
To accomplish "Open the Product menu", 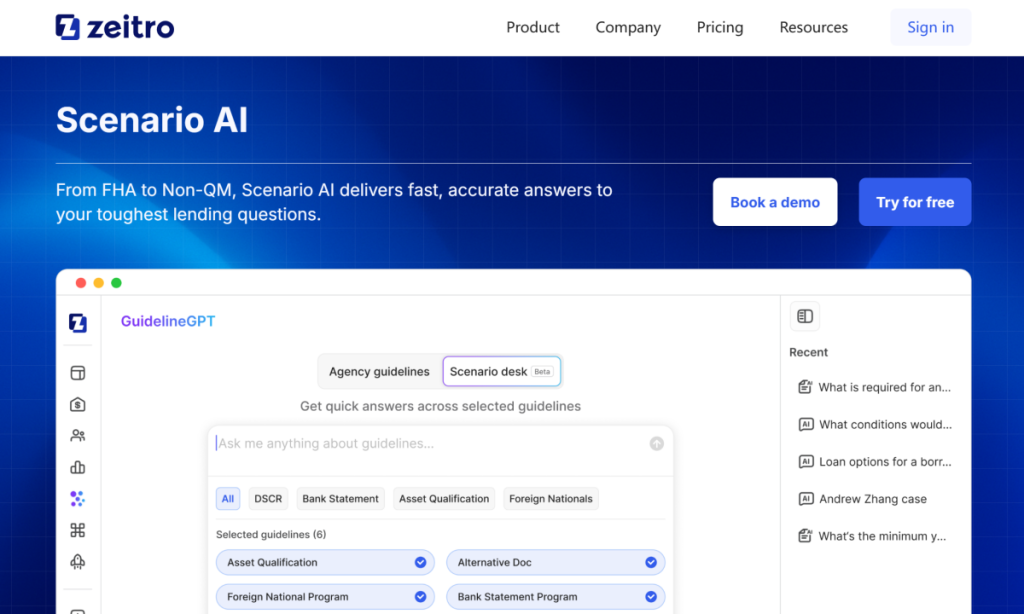I will (x=533, y=27).
